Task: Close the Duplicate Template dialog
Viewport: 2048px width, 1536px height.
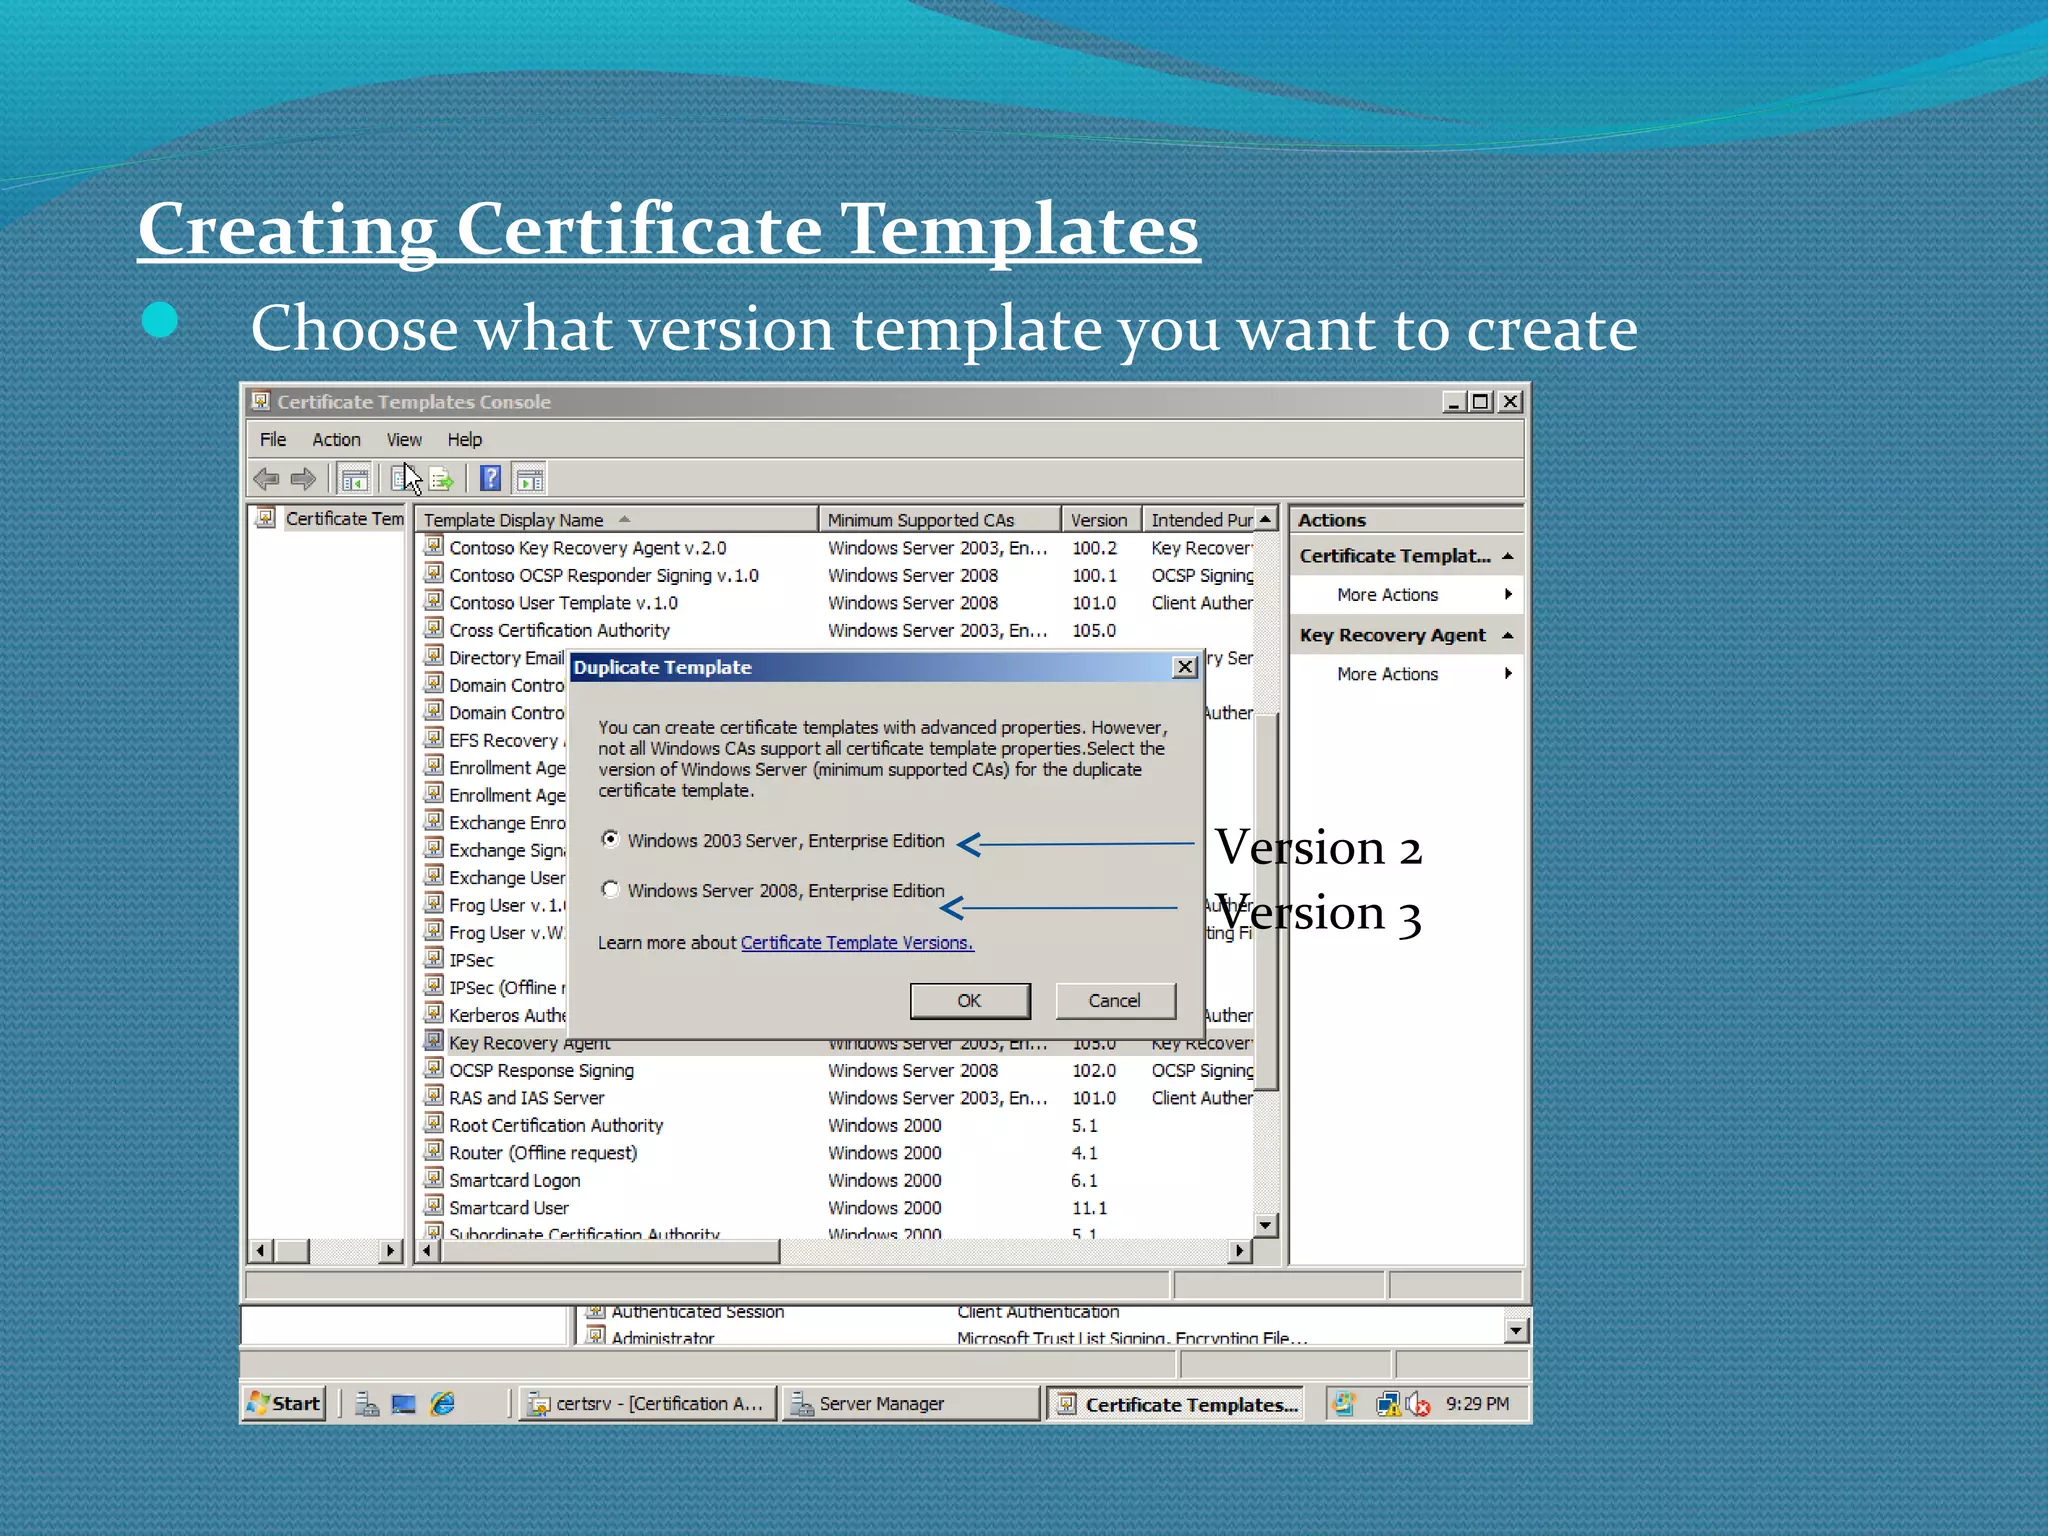Action: click(1185, 667)
